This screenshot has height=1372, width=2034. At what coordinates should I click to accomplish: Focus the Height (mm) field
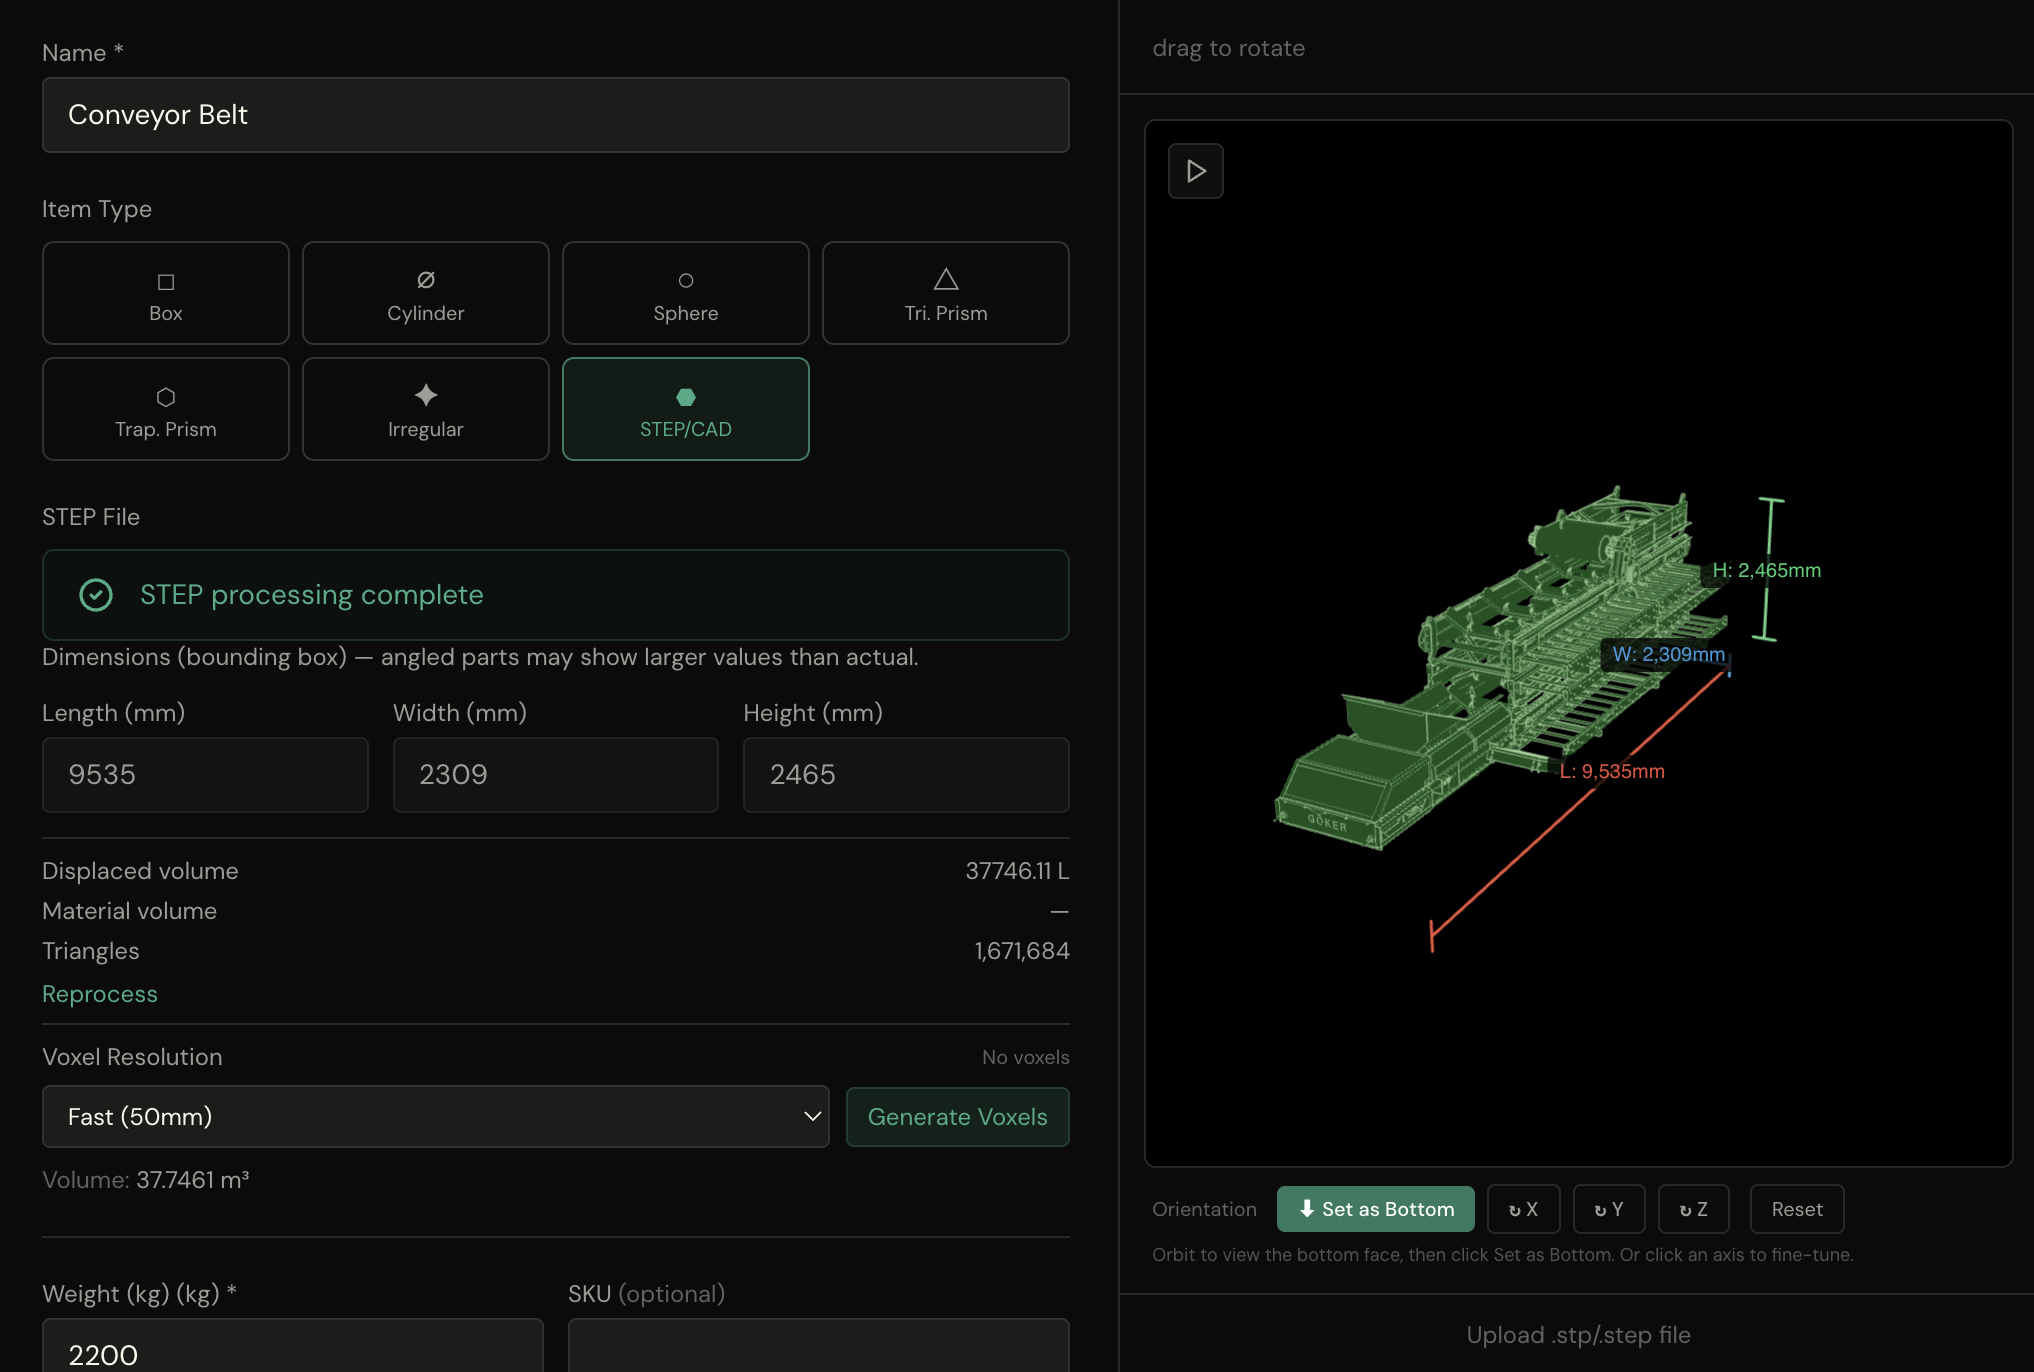pos(906,775)
